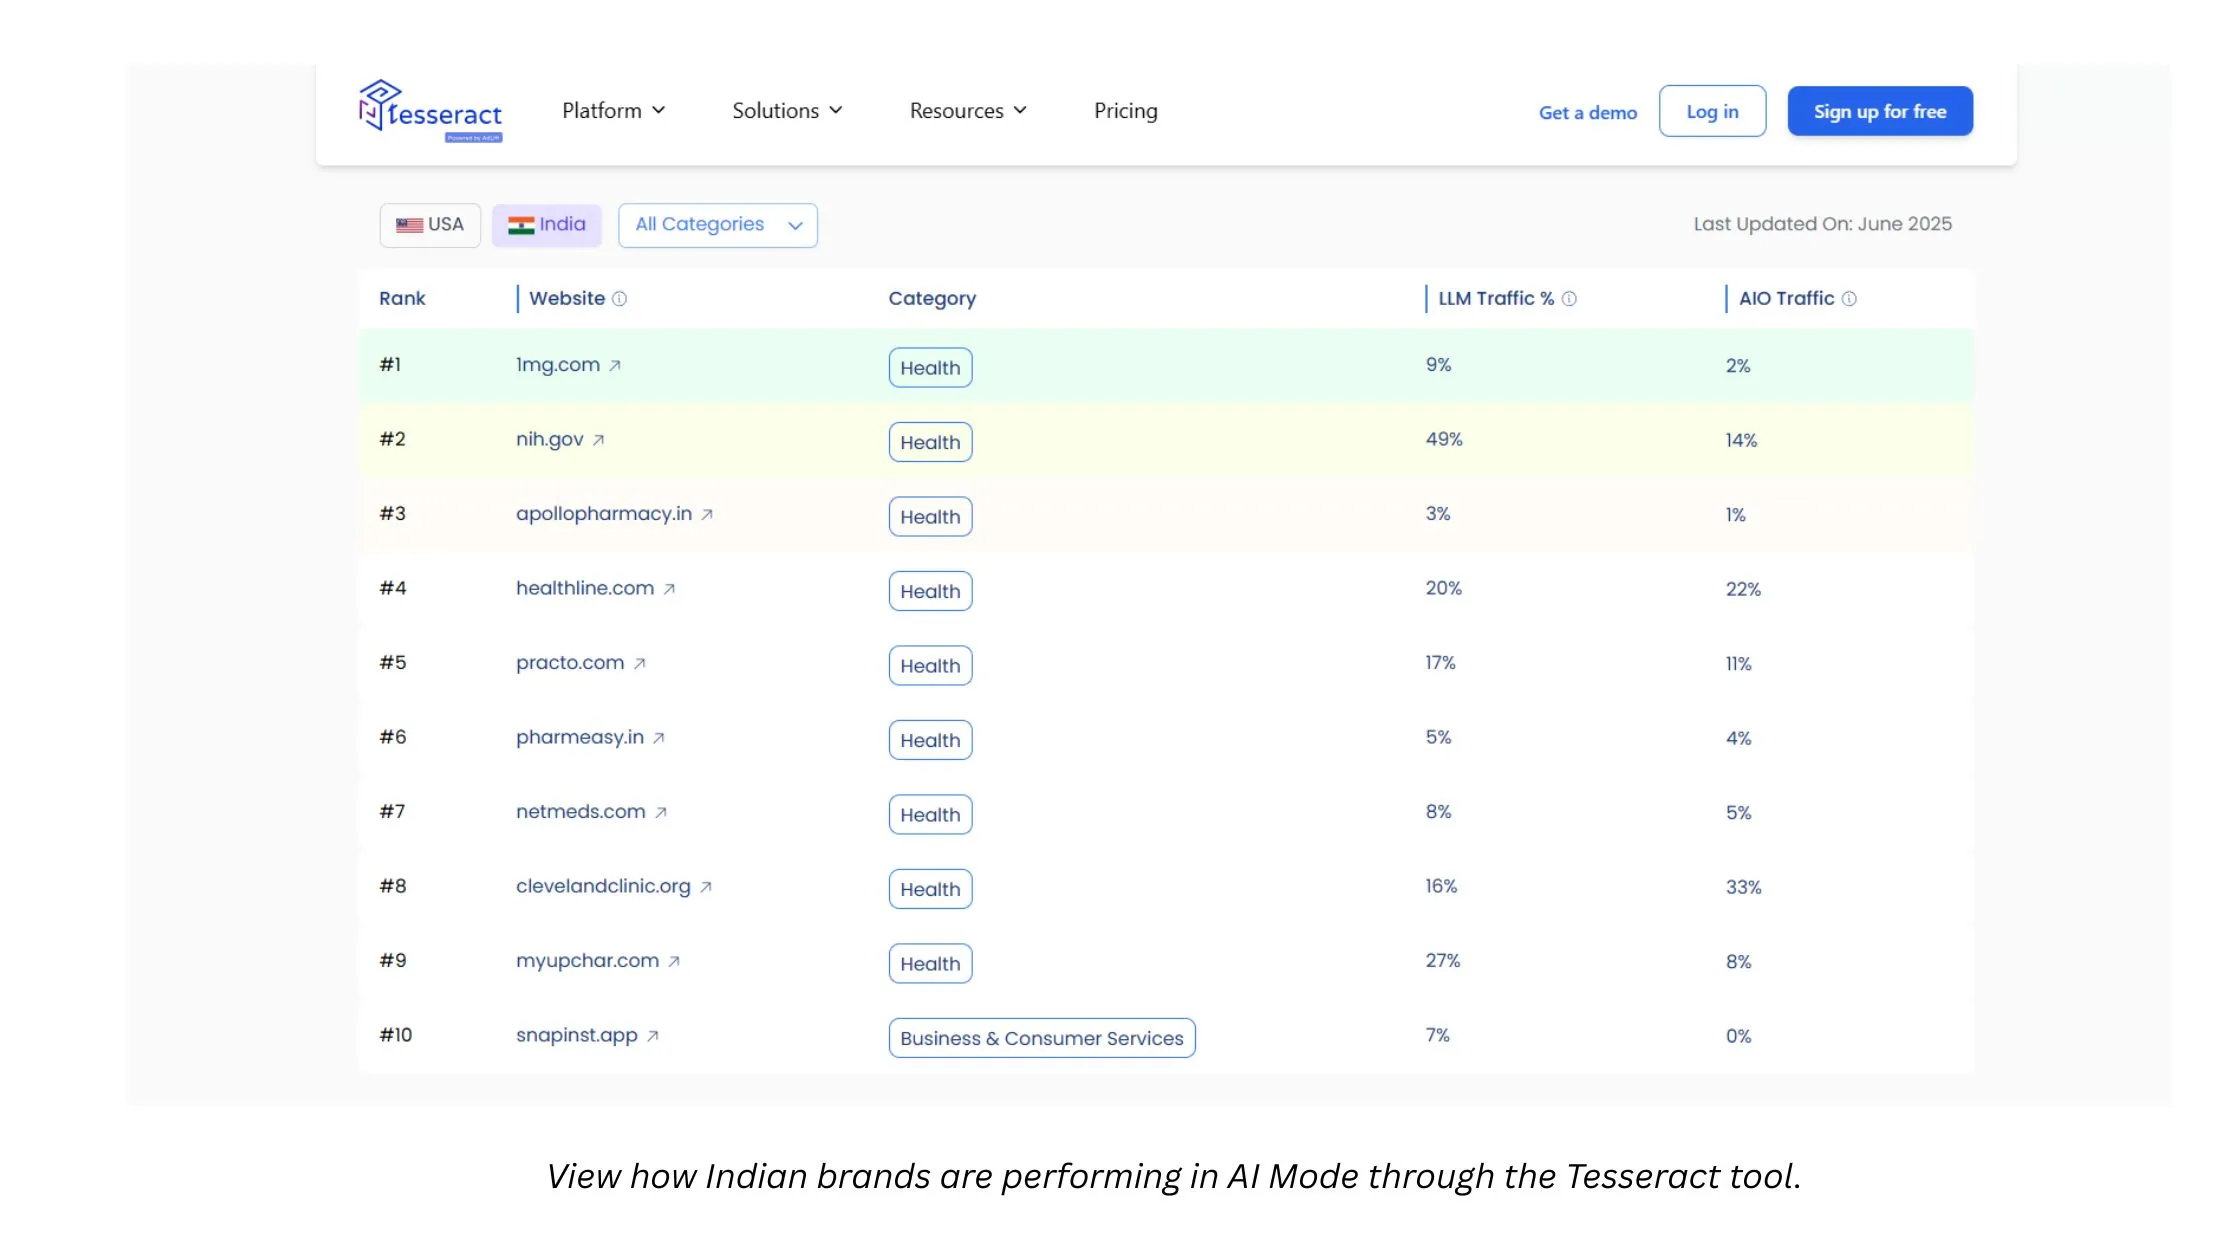Open the practo.com website link
This screenshot has height=1260, width=2240.
tap(570, 663)
